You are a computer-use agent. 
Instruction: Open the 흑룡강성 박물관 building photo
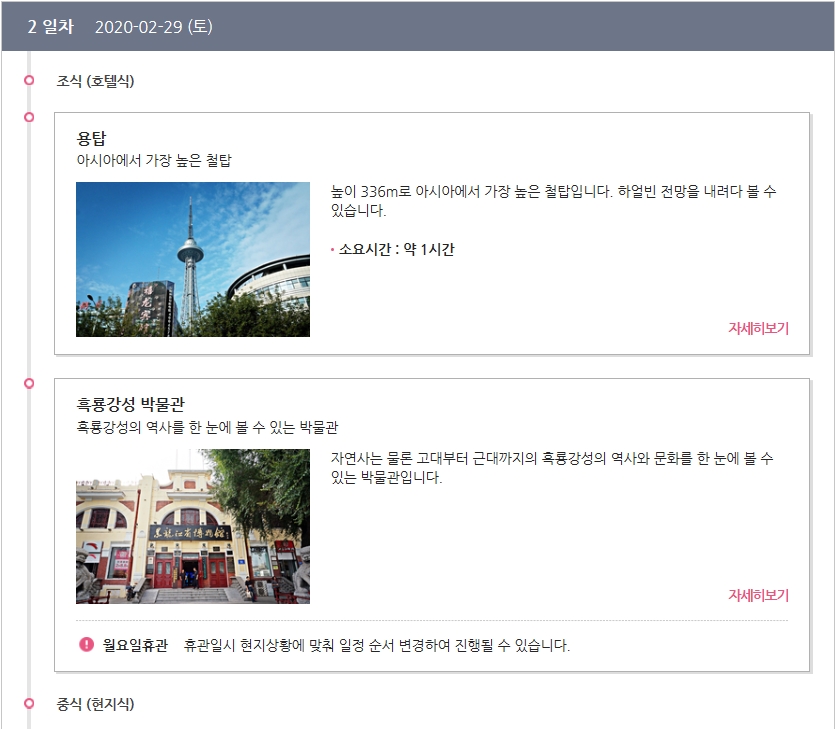[193, 526]
